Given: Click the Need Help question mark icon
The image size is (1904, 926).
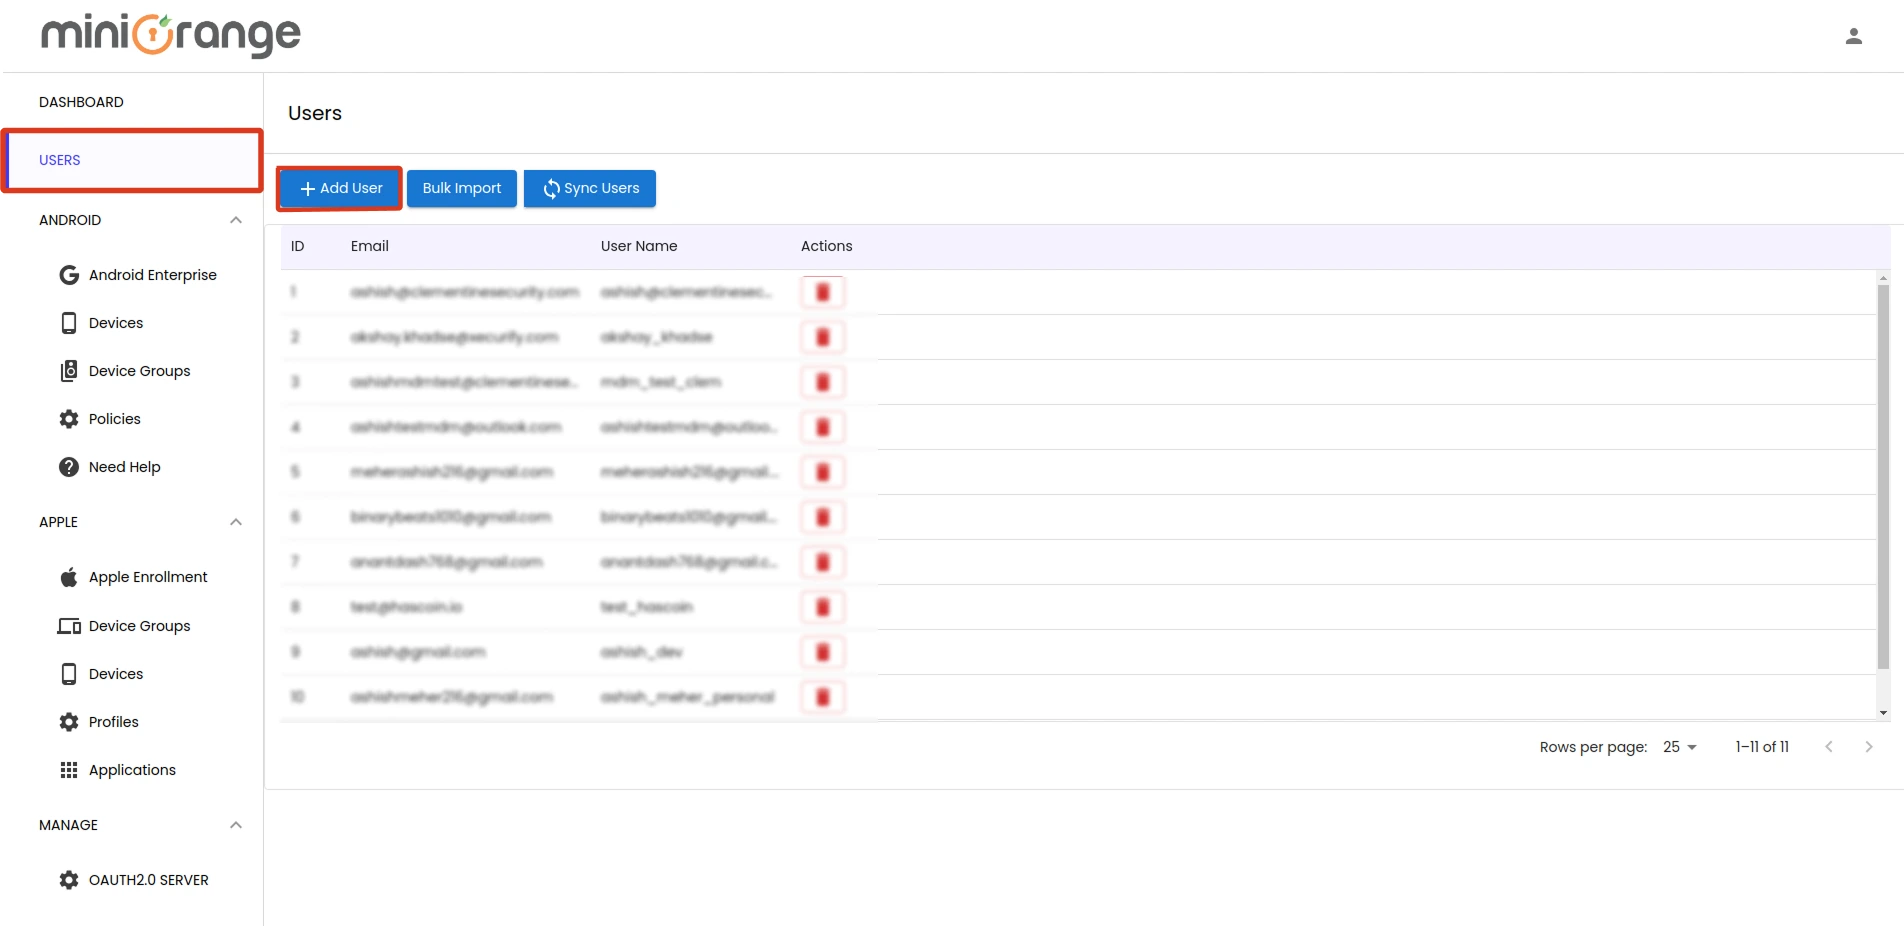Looking at the screenshot, I should click(x=68, y=466).
